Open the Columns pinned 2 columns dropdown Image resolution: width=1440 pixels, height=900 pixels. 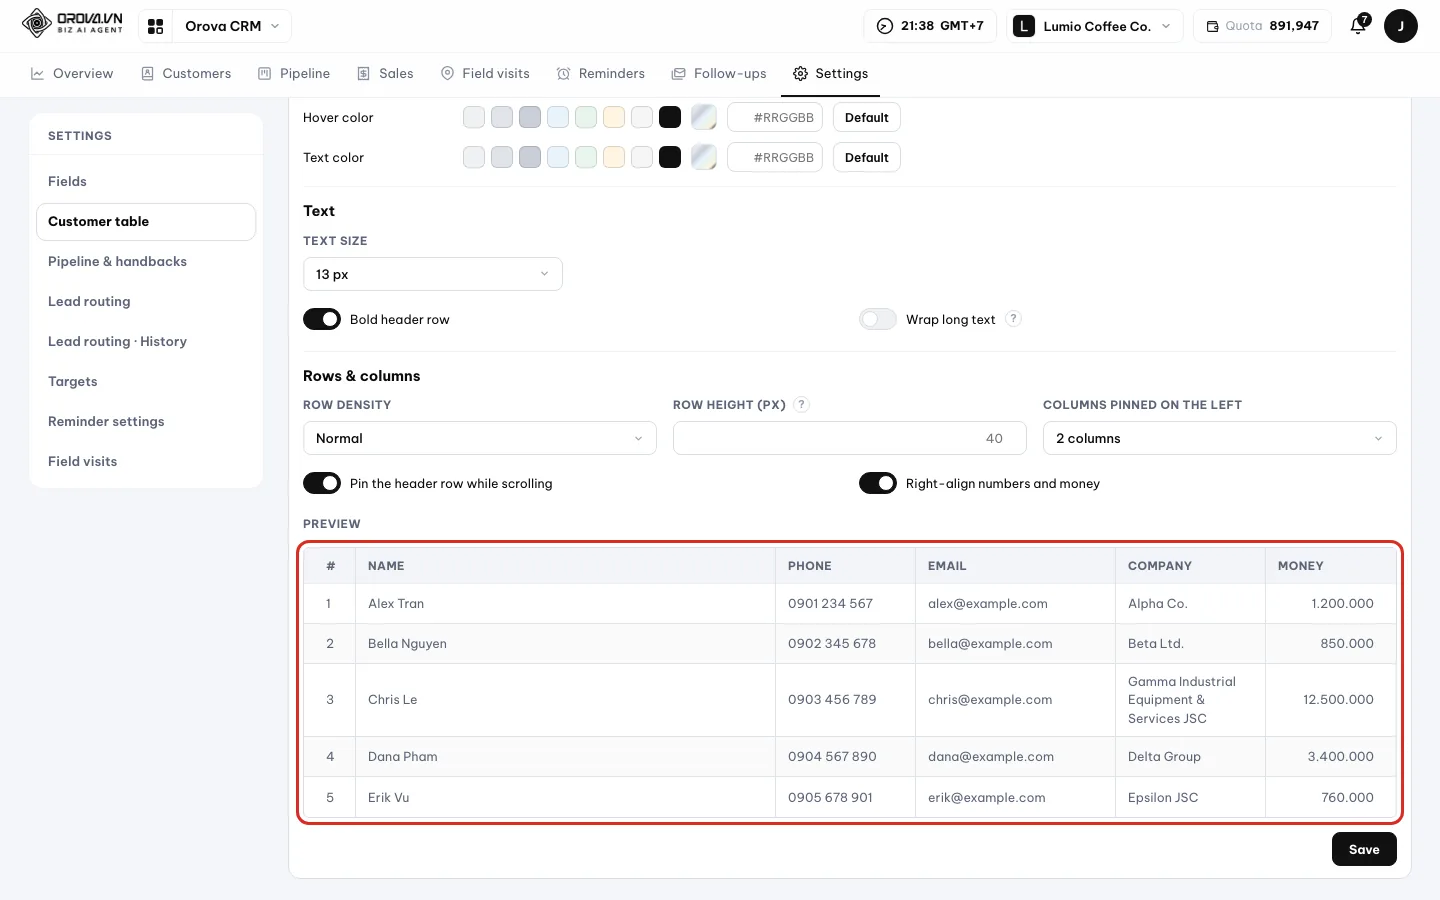[1220, 438]
